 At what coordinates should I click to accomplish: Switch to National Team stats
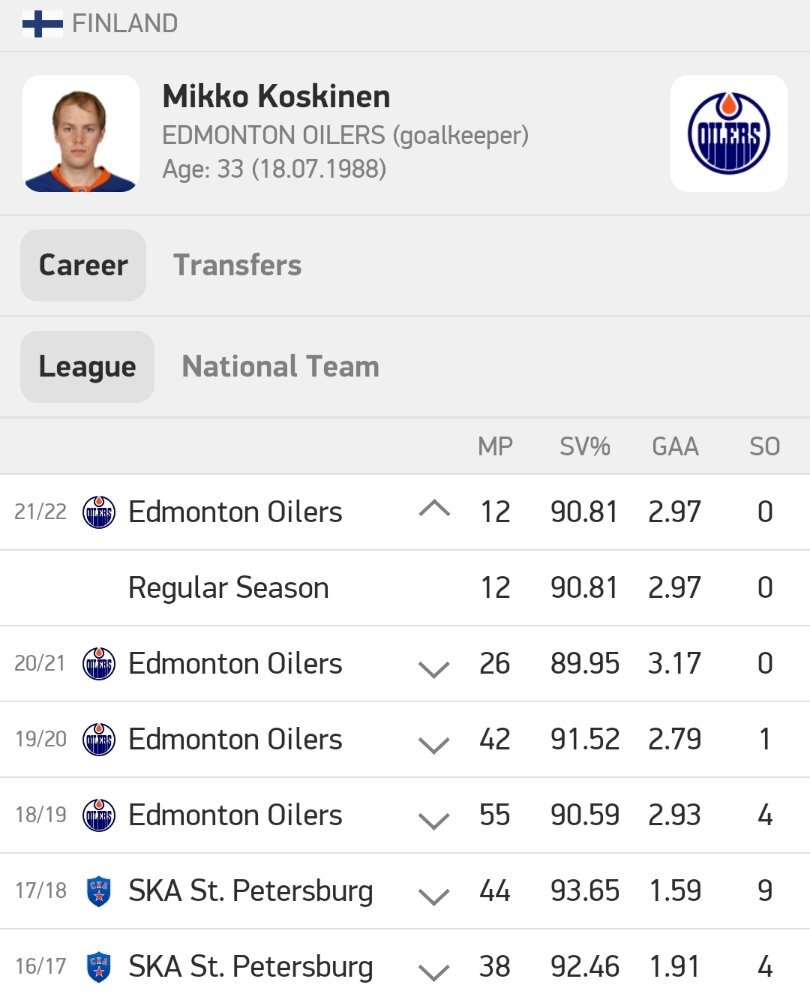point(281,367)
